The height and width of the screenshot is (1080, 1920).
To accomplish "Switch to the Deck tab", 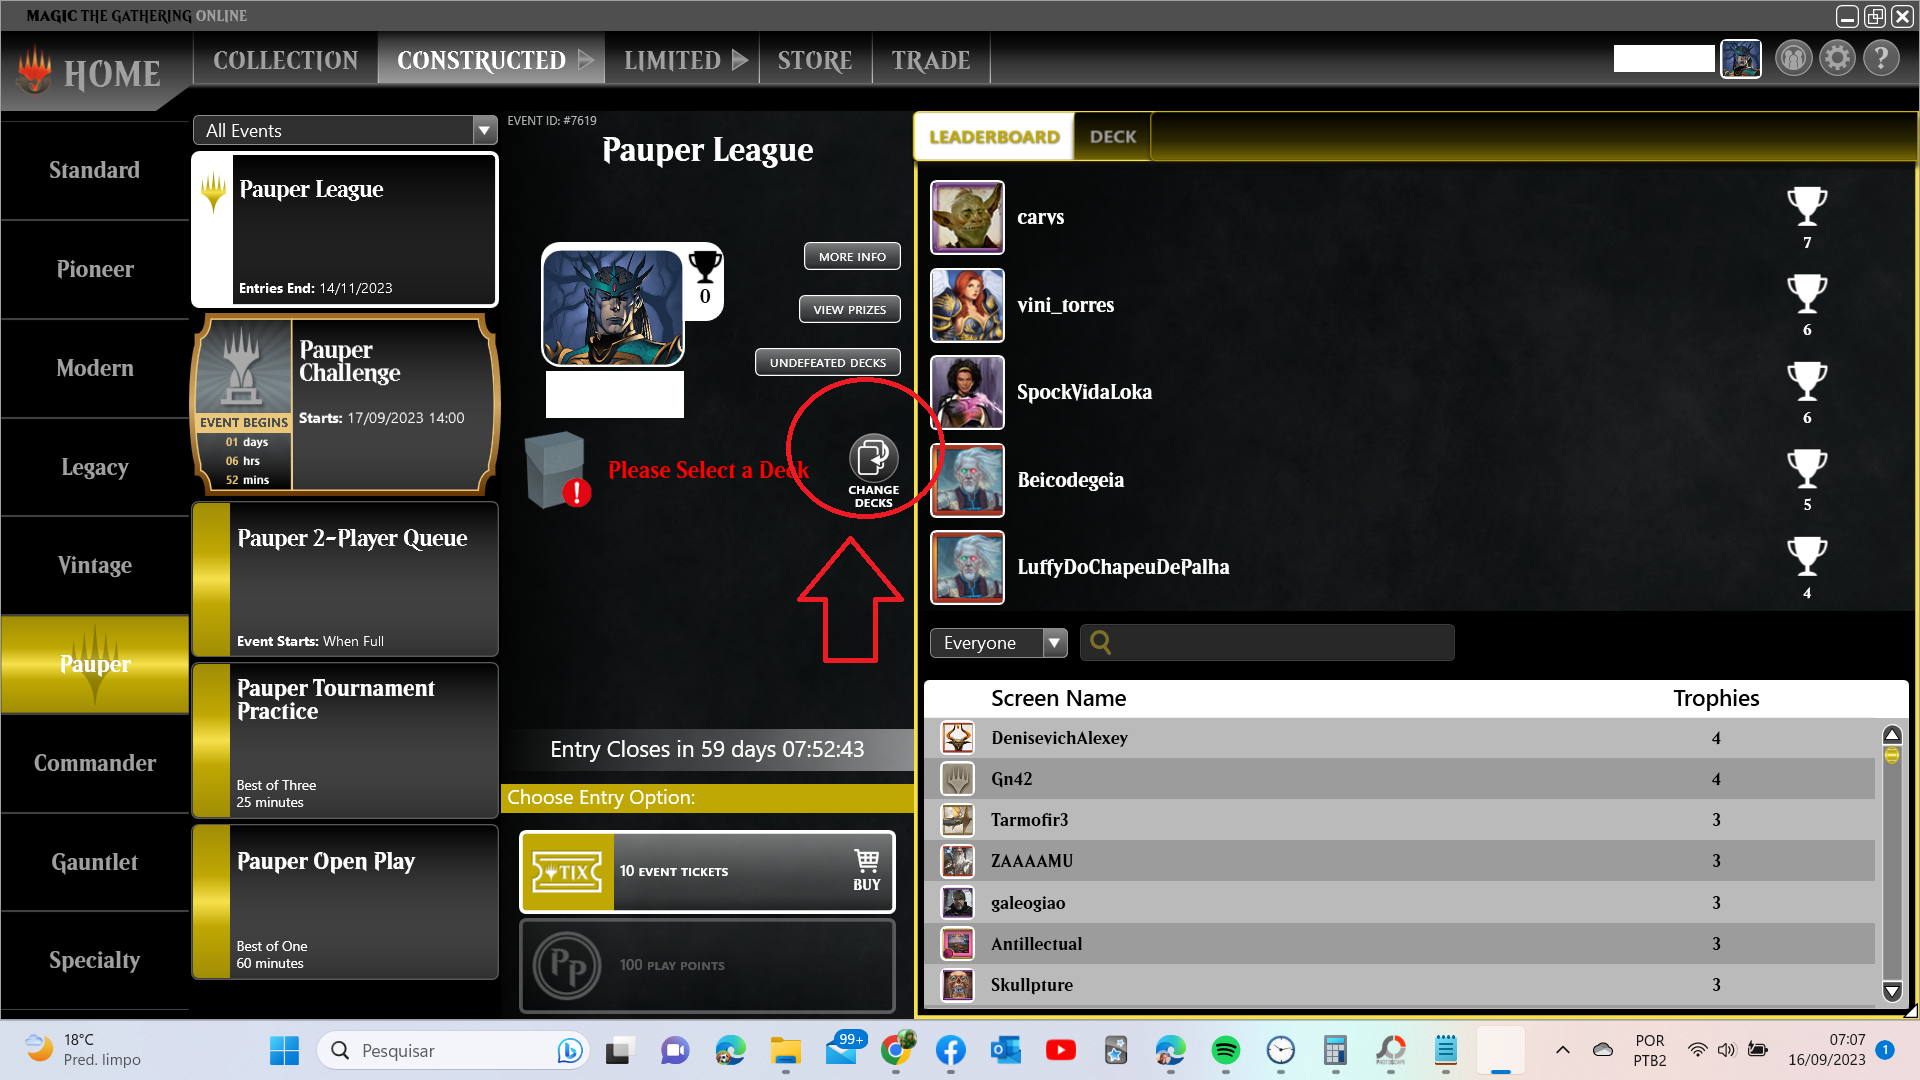I will coord(1112,137).
